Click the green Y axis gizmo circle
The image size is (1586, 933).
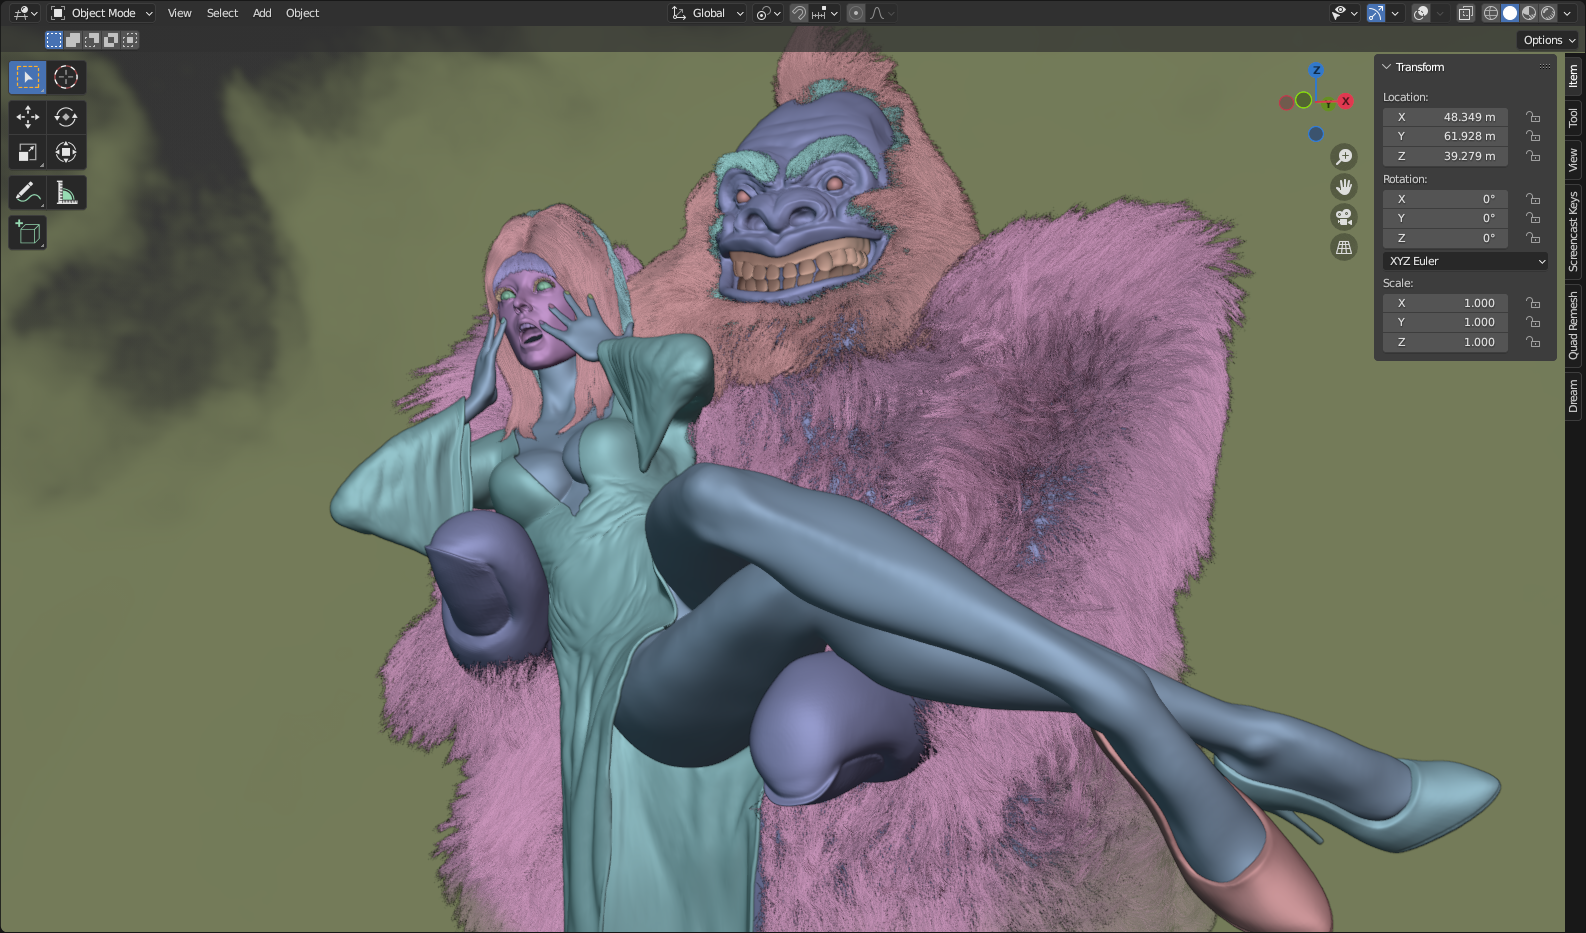pyautogui.click(x=1303, y=100)
